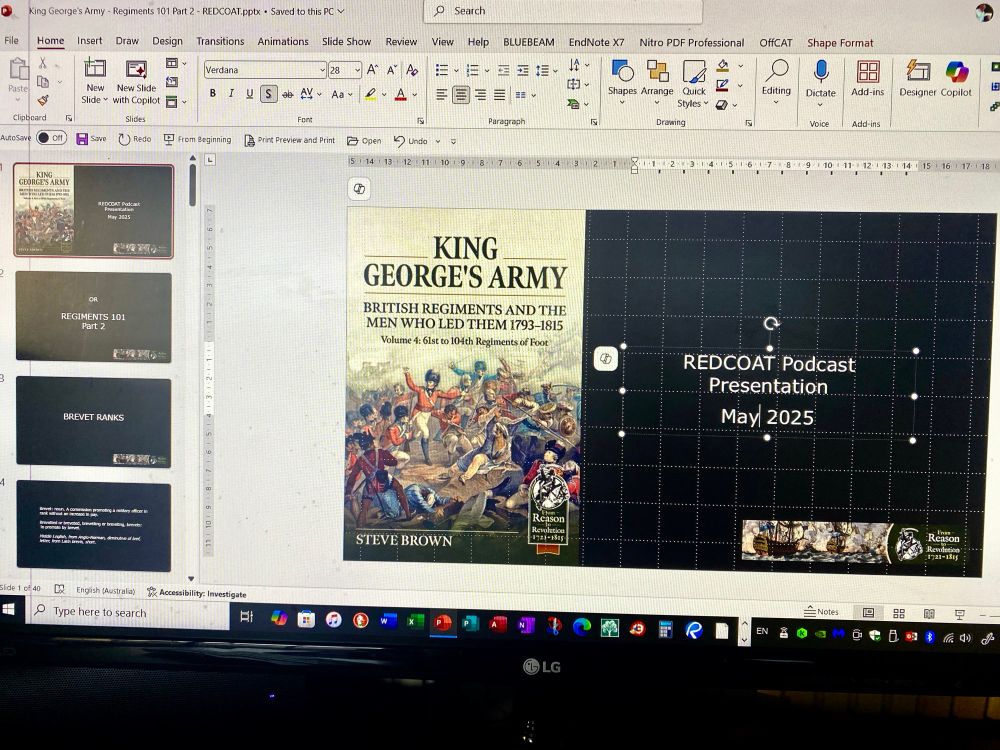Click Redo in Quick Access toolbar
Viewport: 1000px width, 750px height.
tap(135, 138)
